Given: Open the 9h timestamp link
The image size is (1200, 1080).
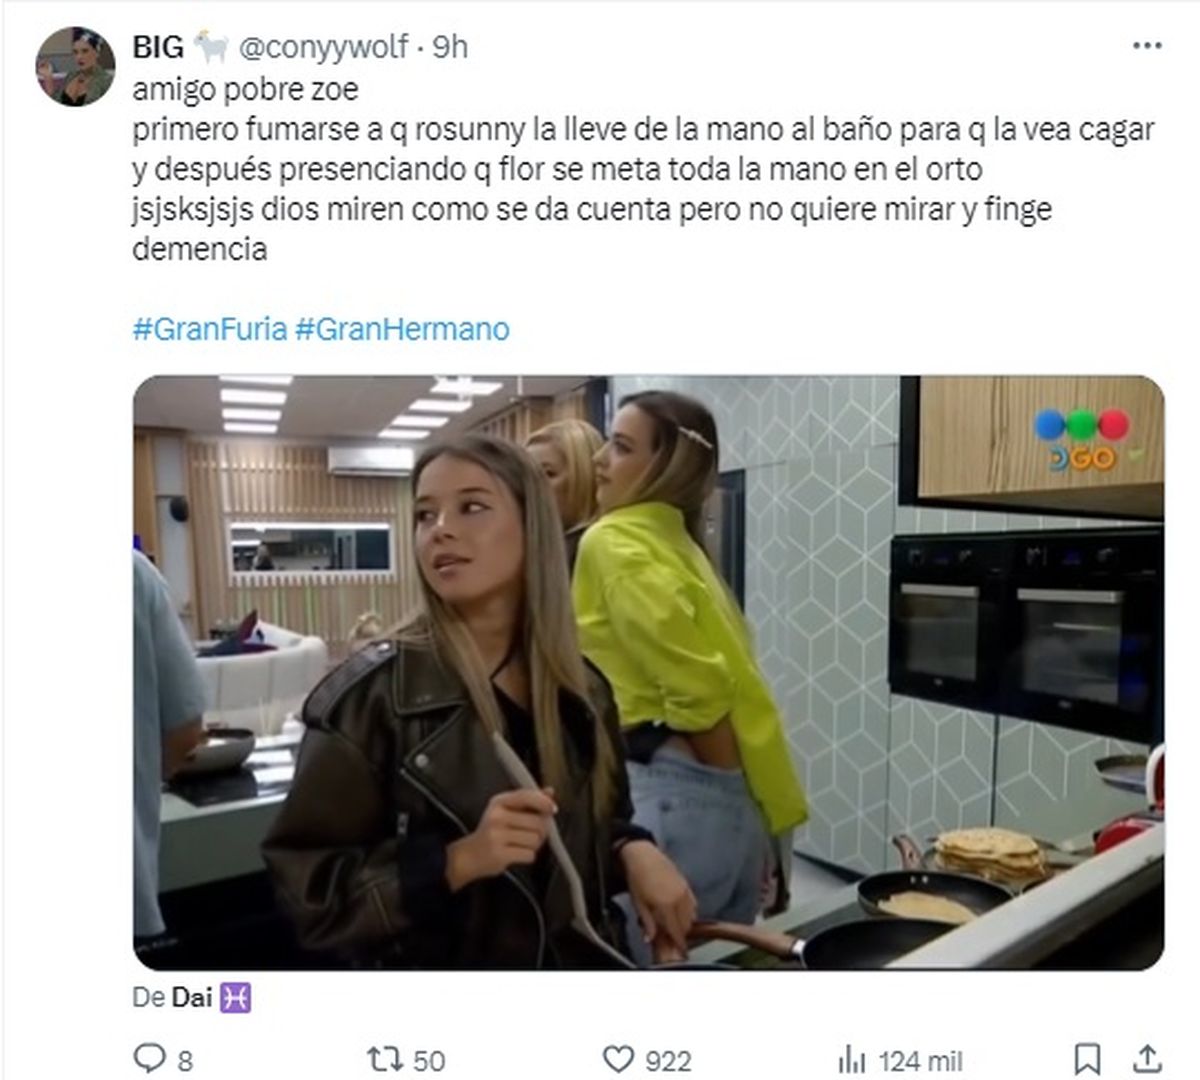Looking at the screenshot, I should tap(450, 47).
